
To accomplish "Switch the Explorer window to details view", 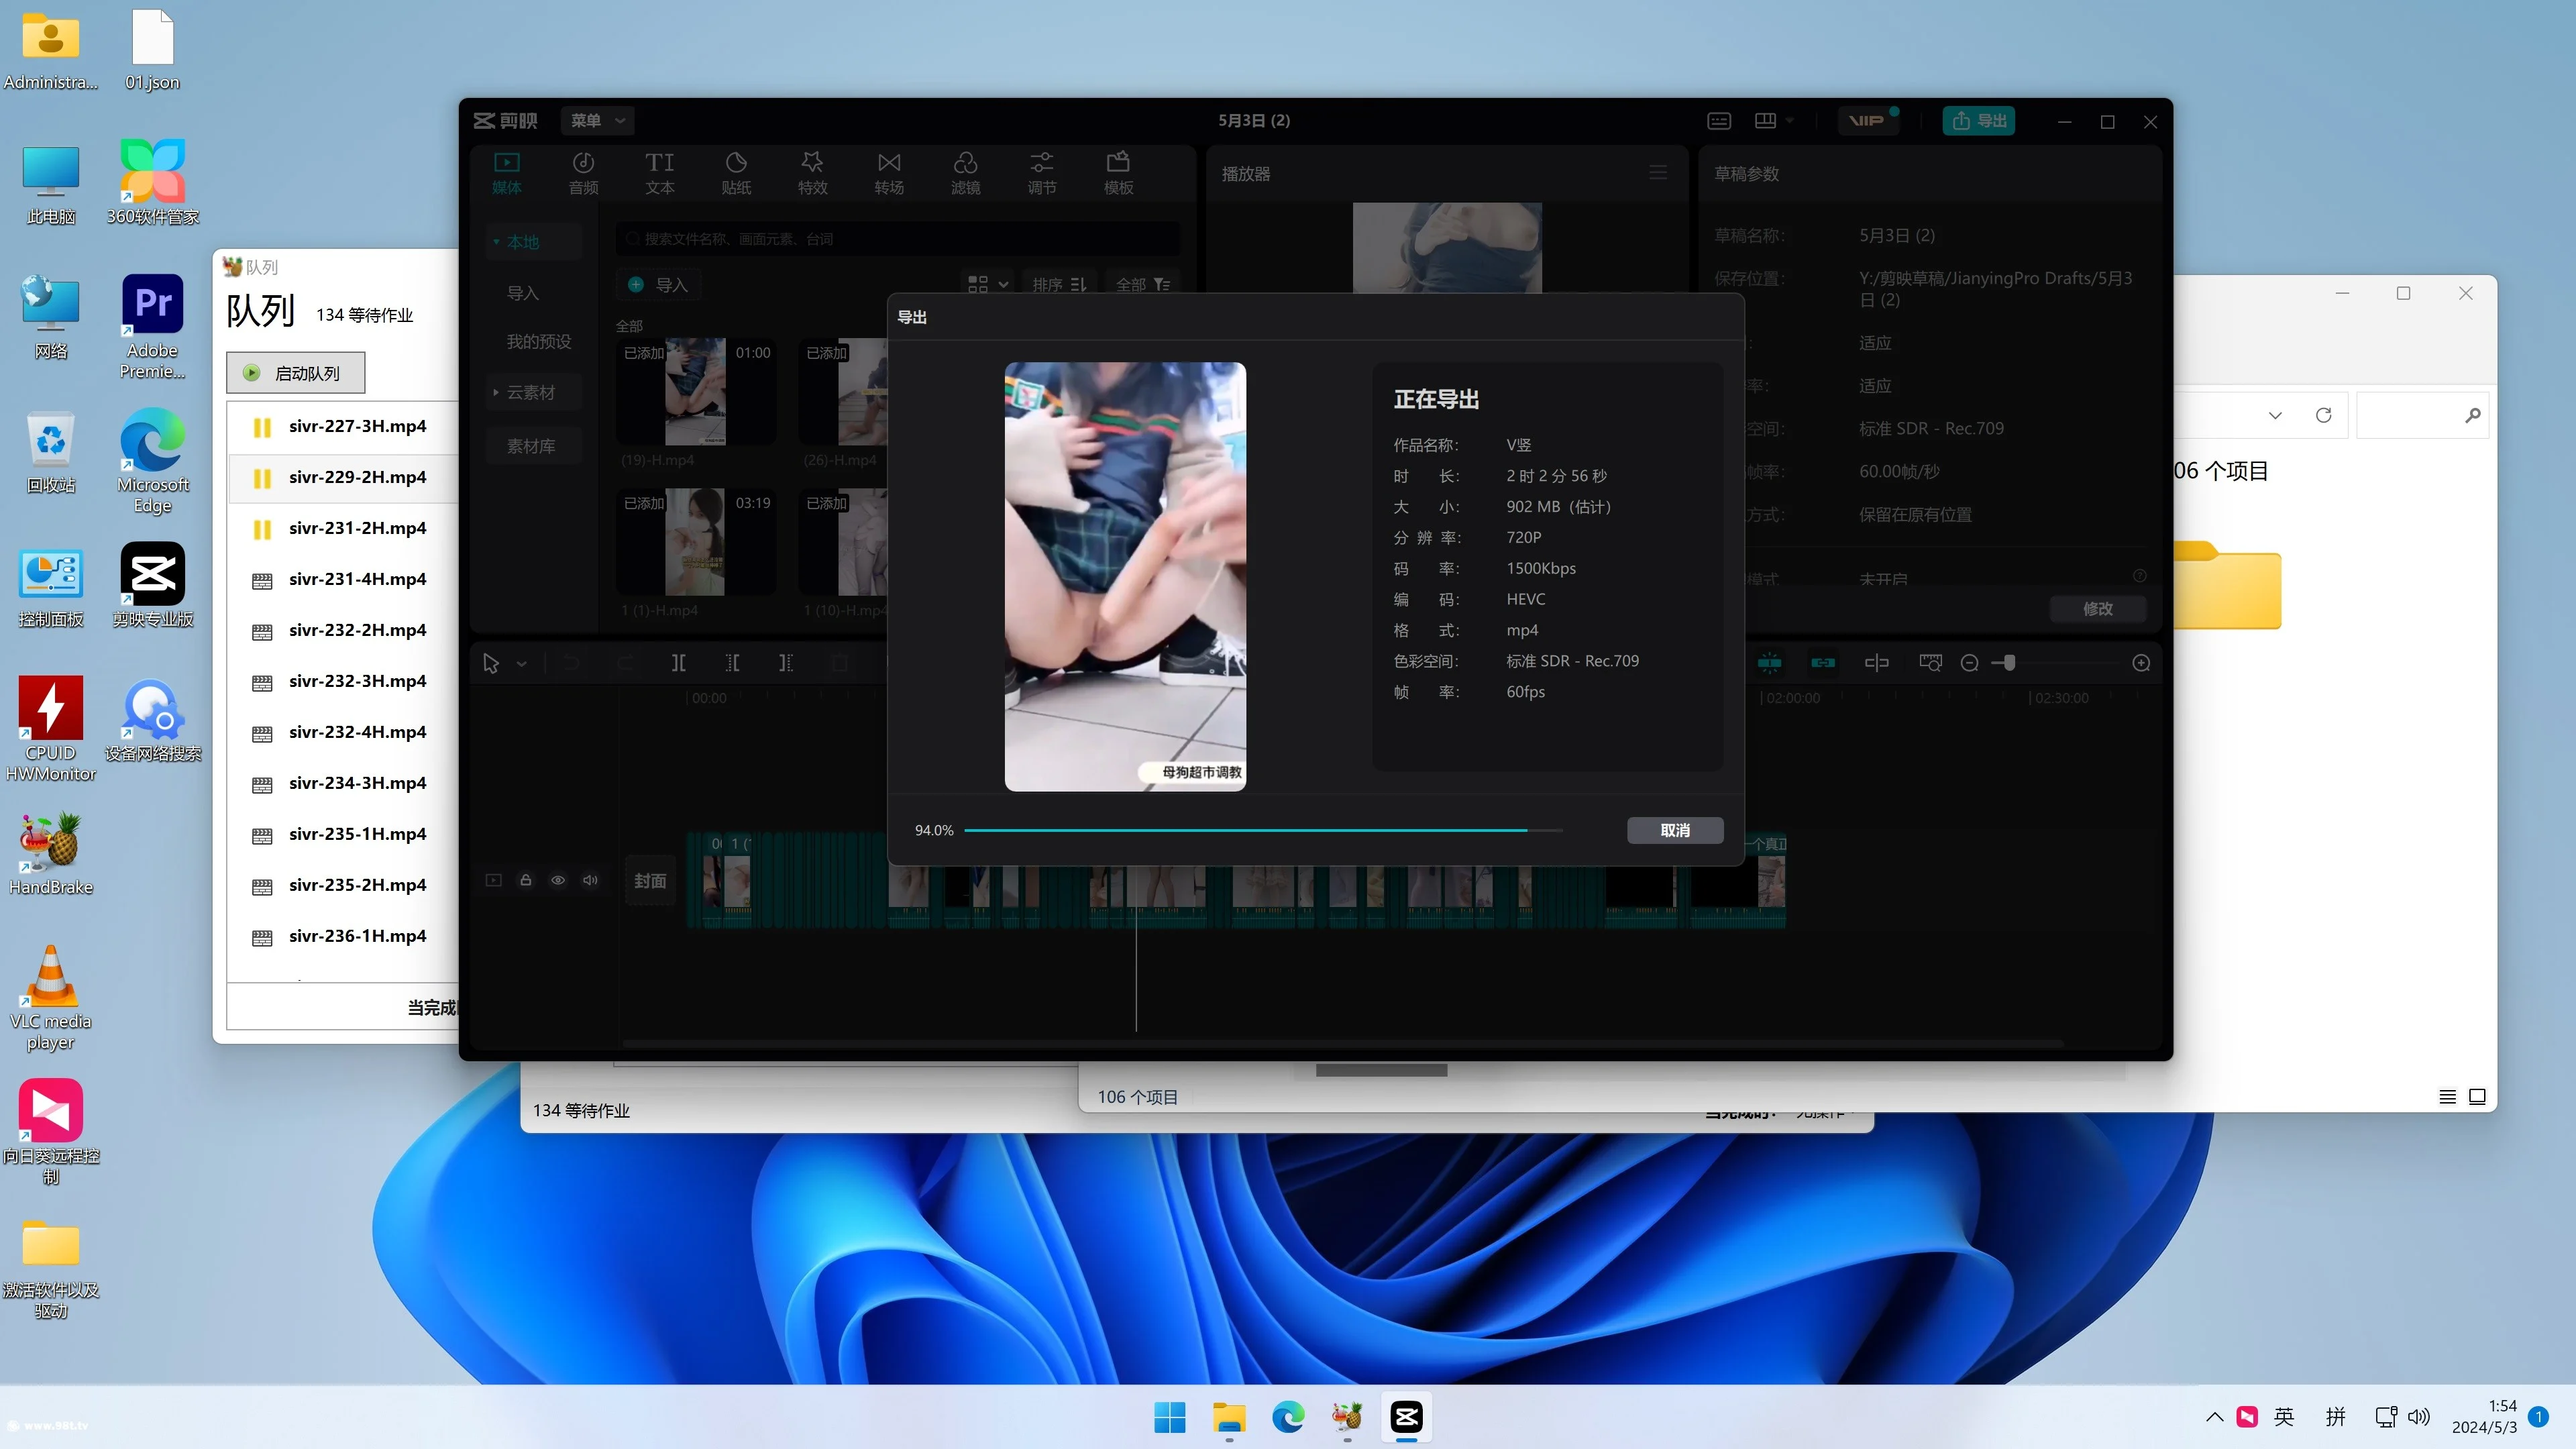I will tap(2447, 1097).
